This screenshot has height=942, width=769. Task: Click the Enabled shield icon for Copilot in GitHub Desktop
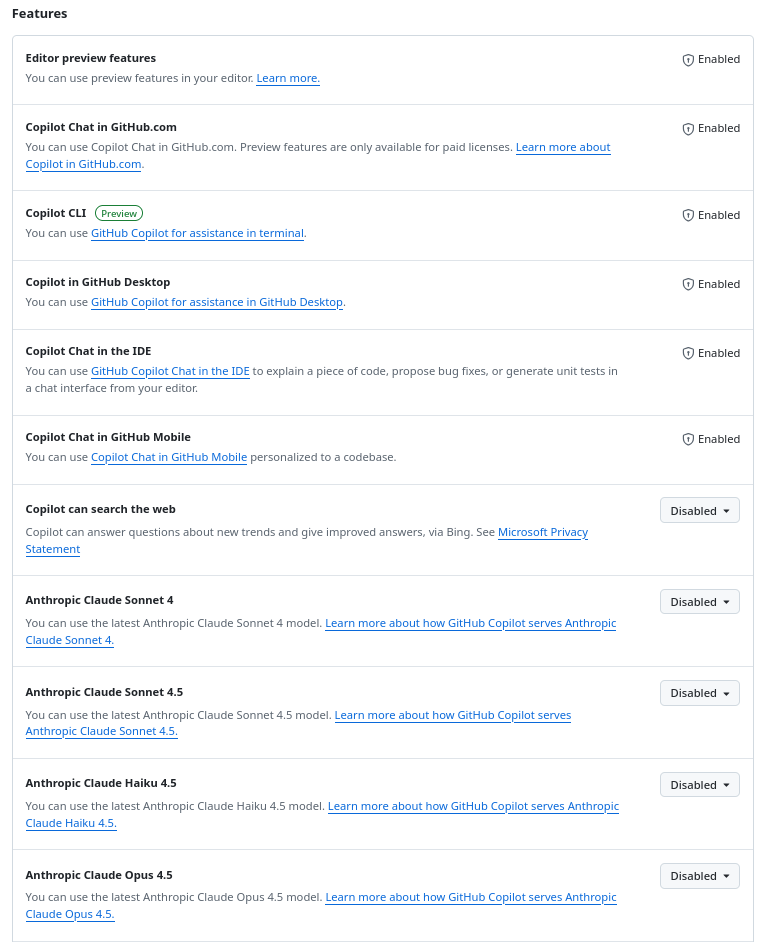tap(688, 284)
